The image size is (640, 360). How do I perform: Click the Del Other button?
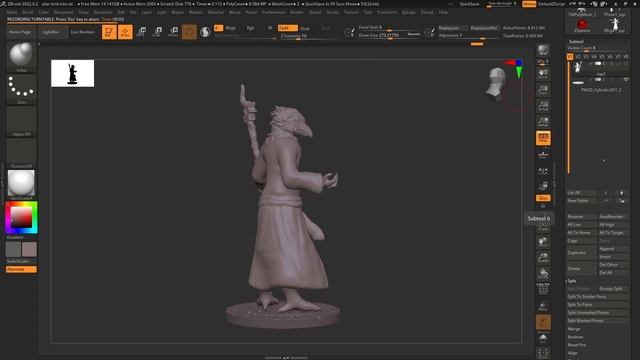click(613, 264)
